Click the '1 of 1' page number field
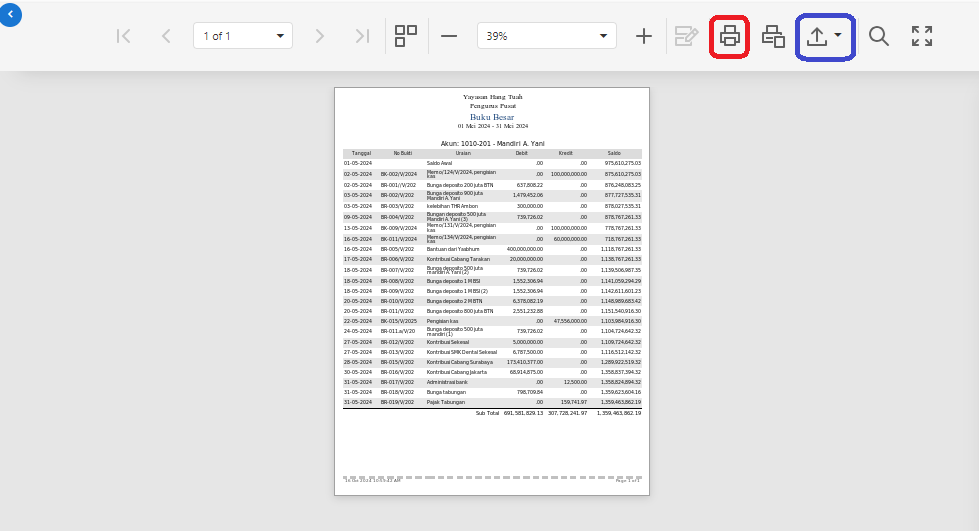979x531 pixels. tap(232, 36)
